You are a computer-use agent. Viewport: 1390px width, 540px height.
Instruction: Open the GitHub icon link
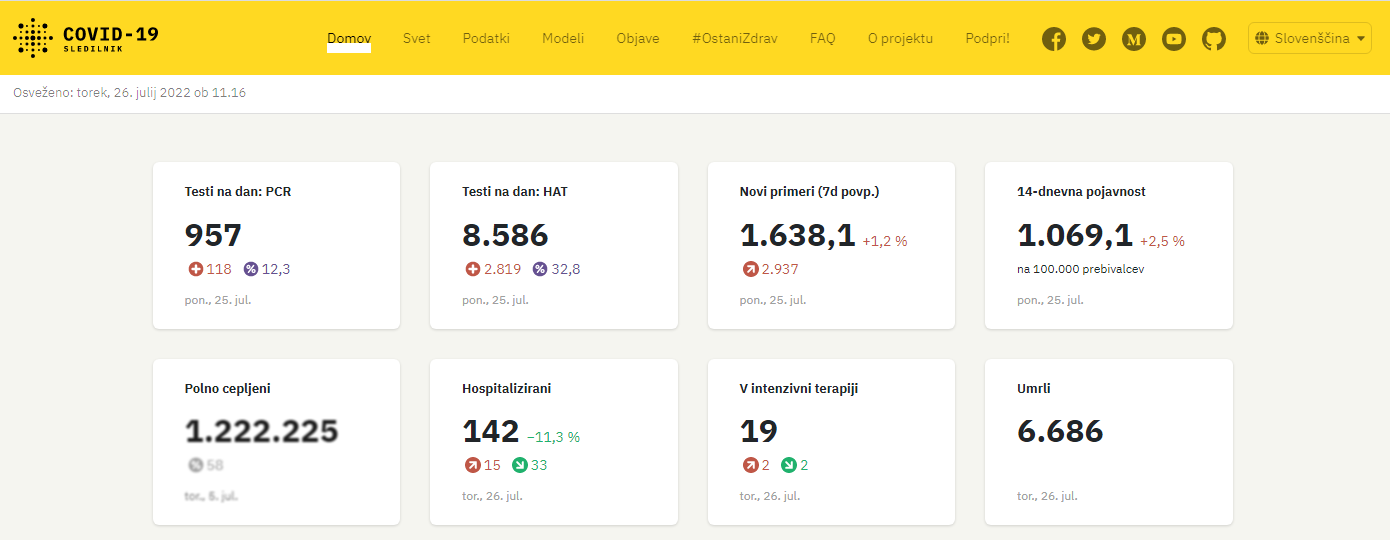pyautogui.click(x=1214, y=39)
